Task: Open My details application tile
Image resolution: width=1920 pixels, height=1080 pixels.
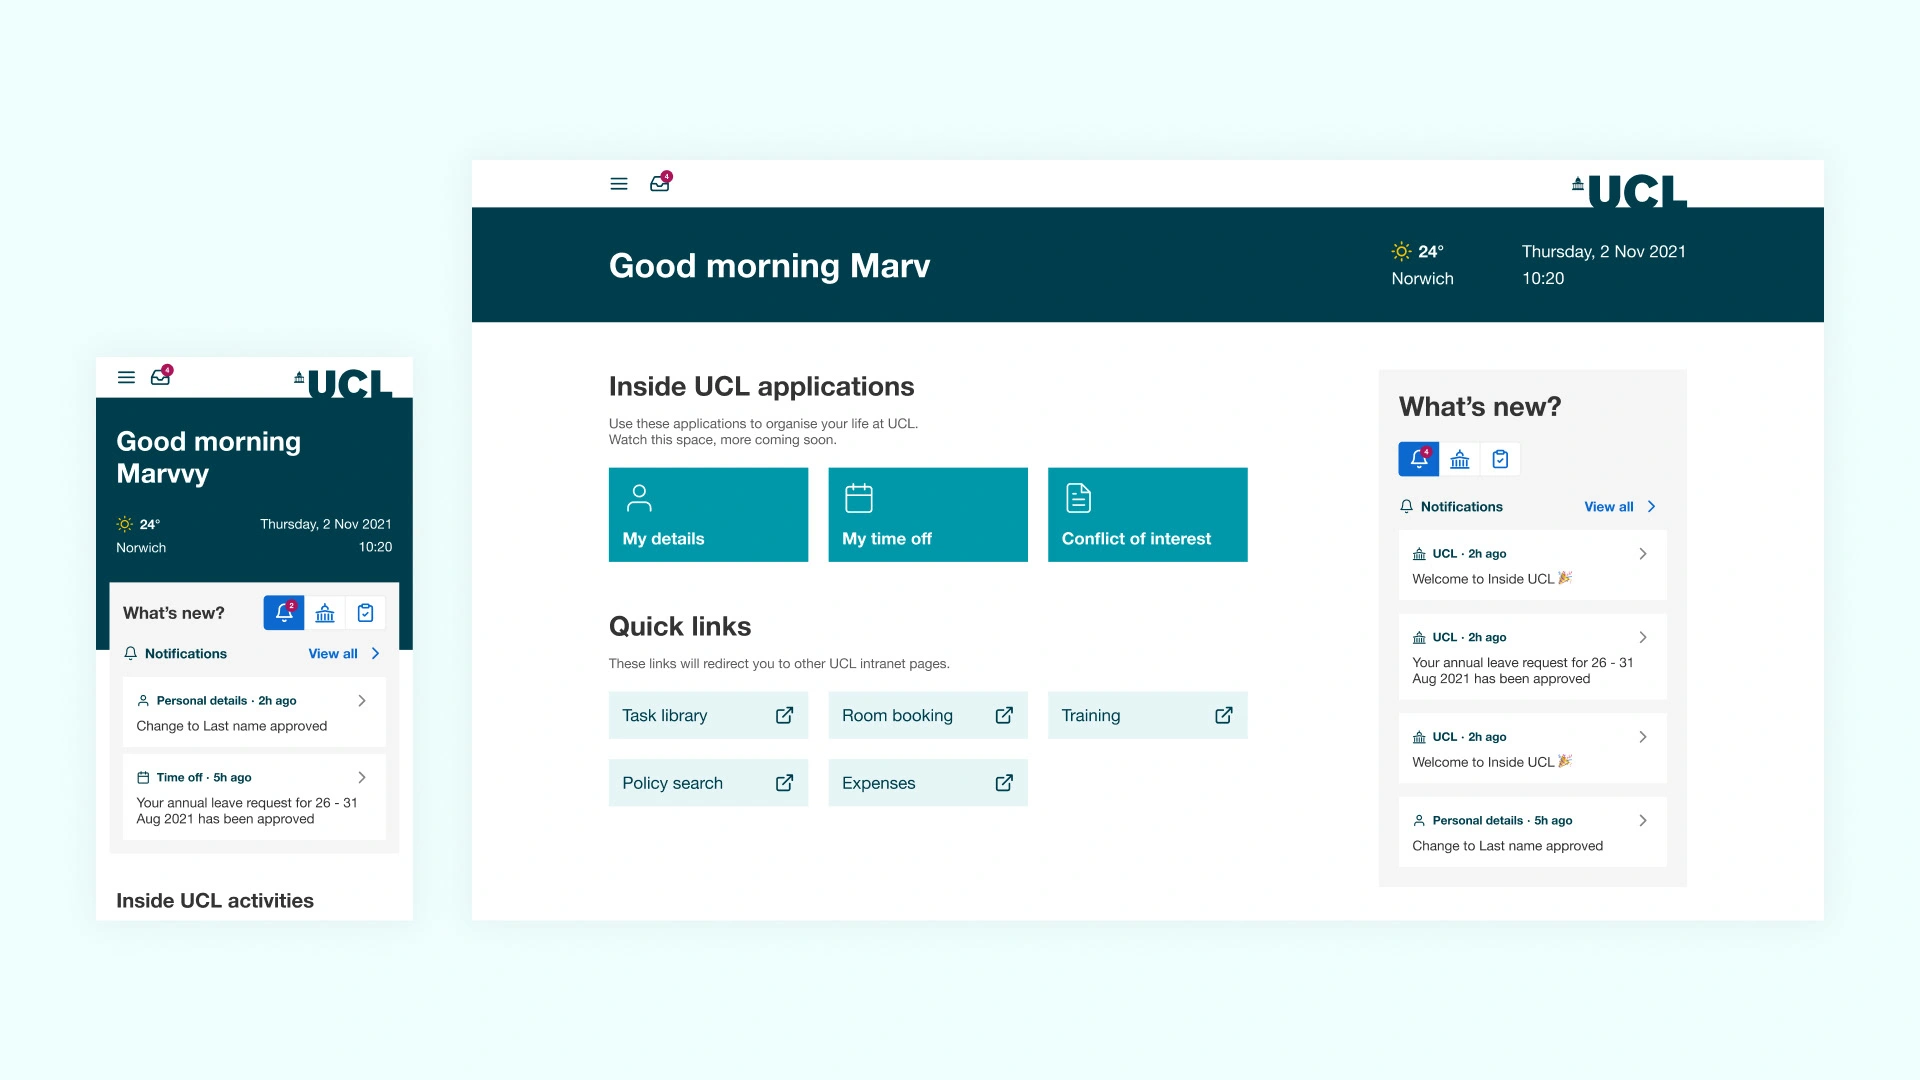Action: pos(708,515)
